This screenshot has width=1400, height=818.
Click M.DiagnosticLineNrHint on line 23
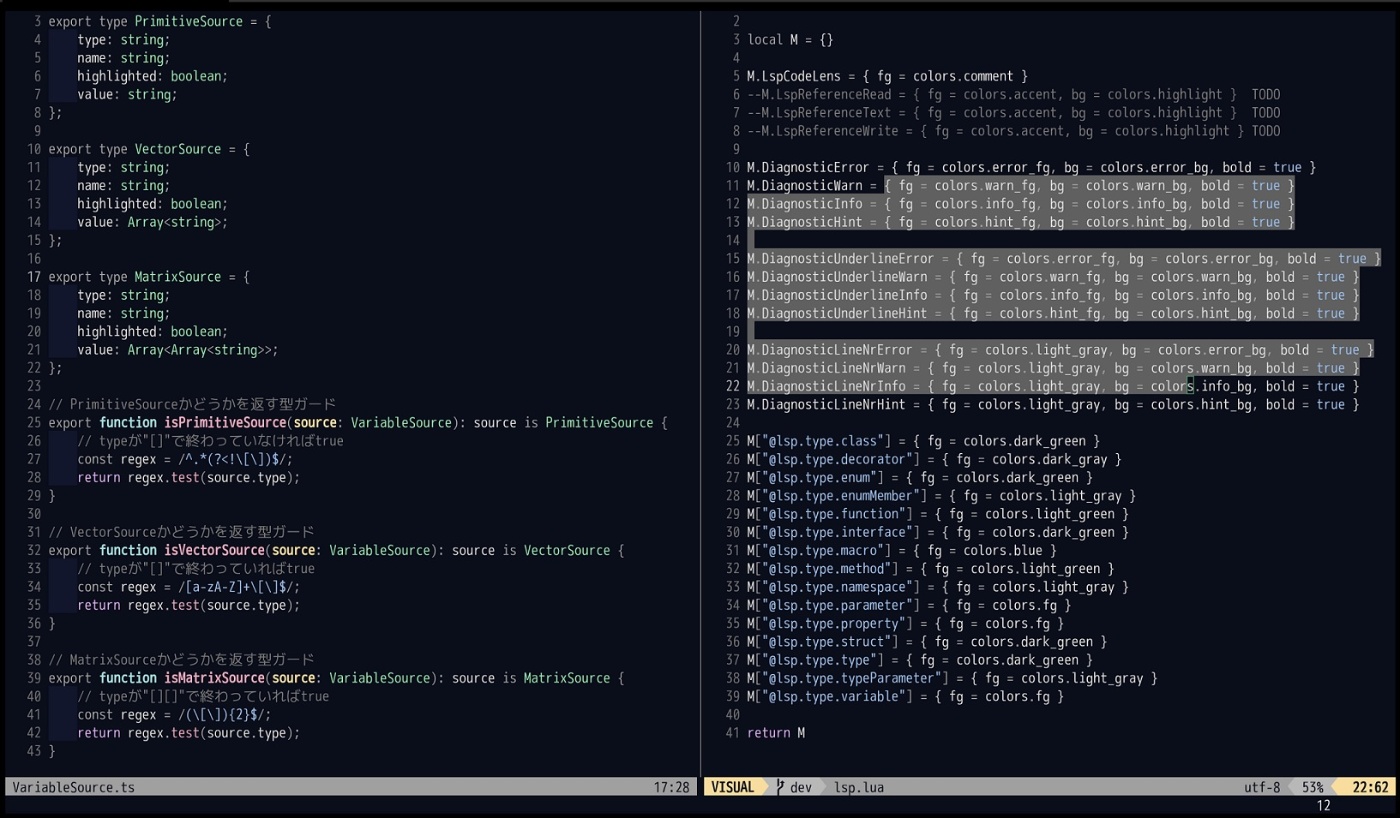pyautogui.click(x=826, y=405)
